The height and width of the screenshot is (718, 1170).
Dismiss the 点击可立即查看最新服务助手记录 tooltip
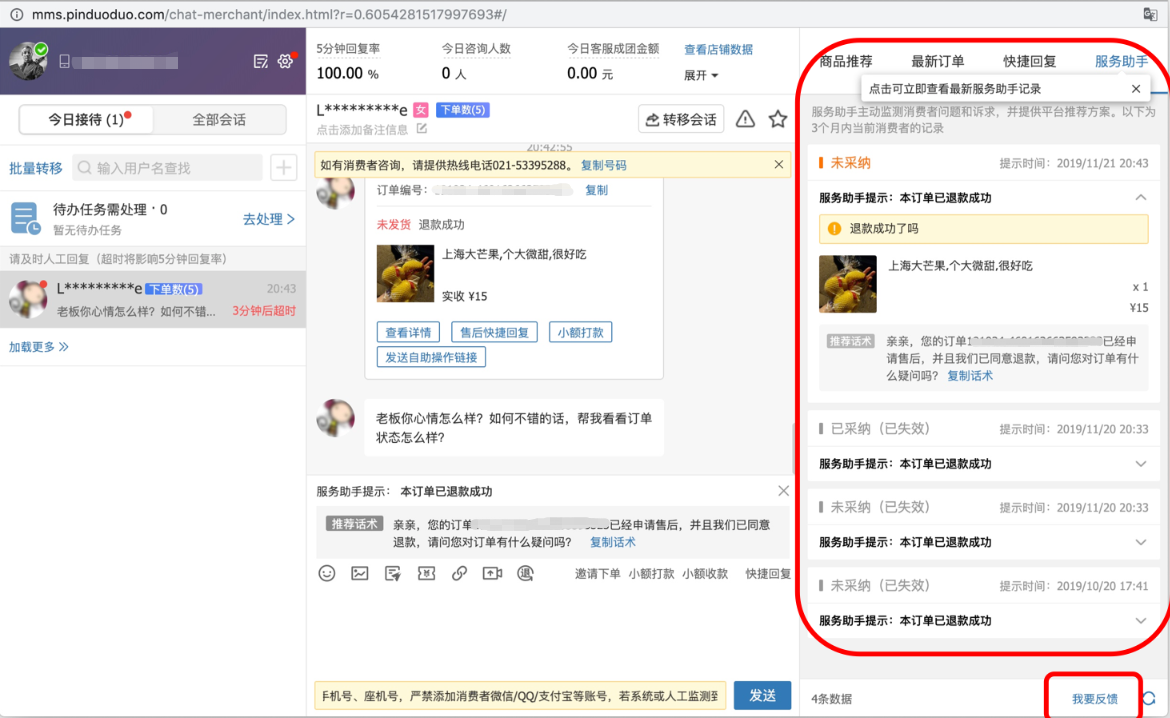pos(1136,89)
